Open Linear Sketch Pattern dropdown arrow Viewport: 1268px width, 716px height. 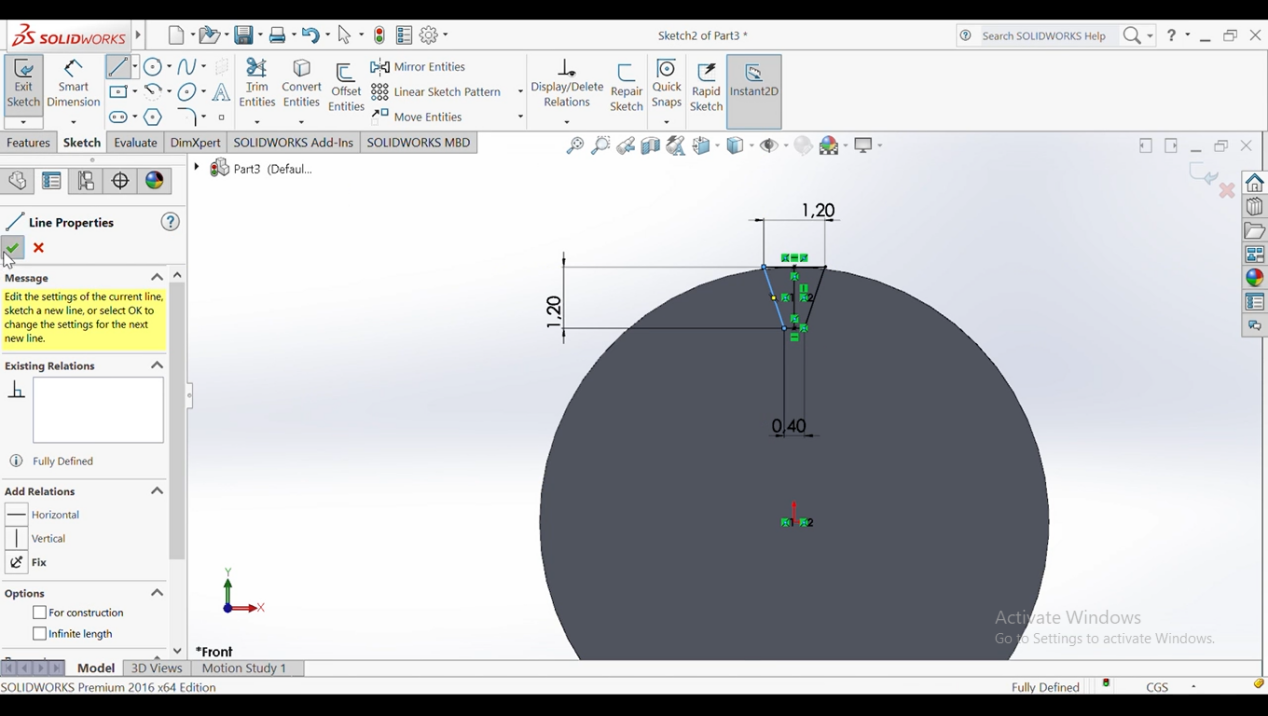click(520, 92)
